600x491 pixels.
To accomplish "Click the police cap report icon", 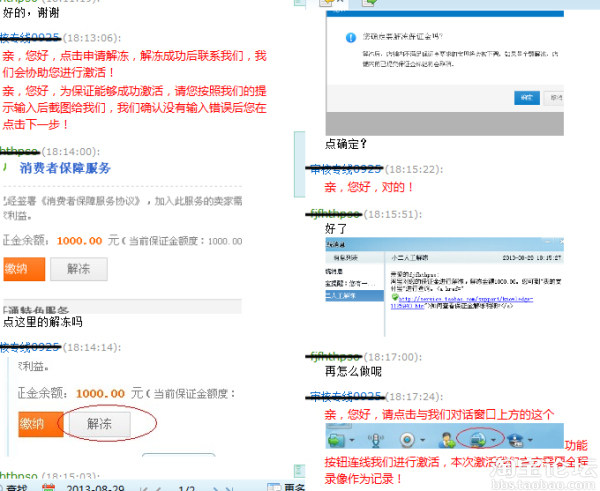I will (x=515, y=440).
